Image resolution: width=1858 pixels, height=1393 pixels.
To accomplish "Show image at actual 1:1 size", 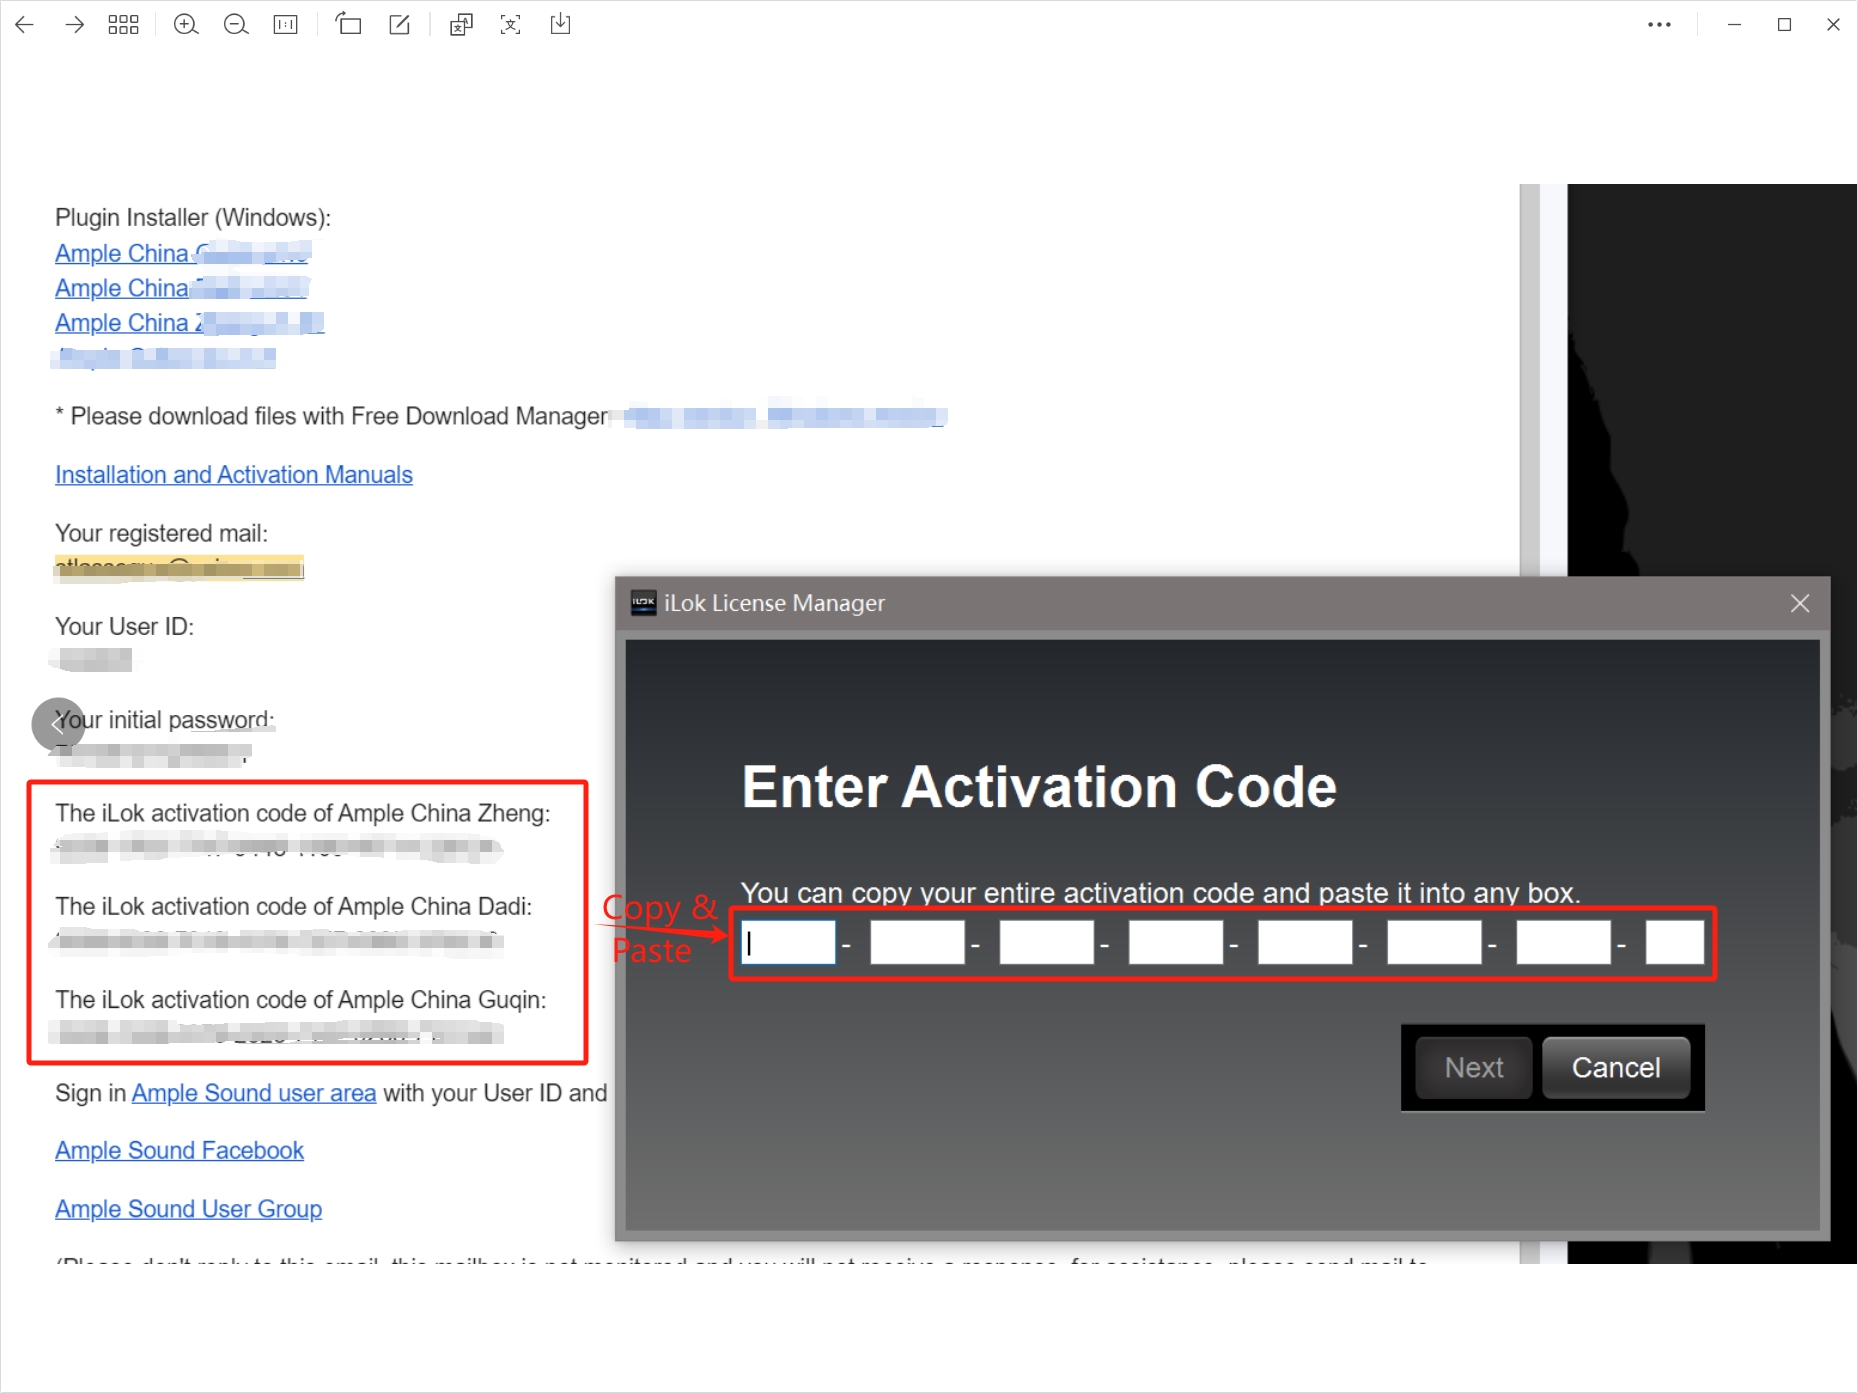I will click(286, 25).
